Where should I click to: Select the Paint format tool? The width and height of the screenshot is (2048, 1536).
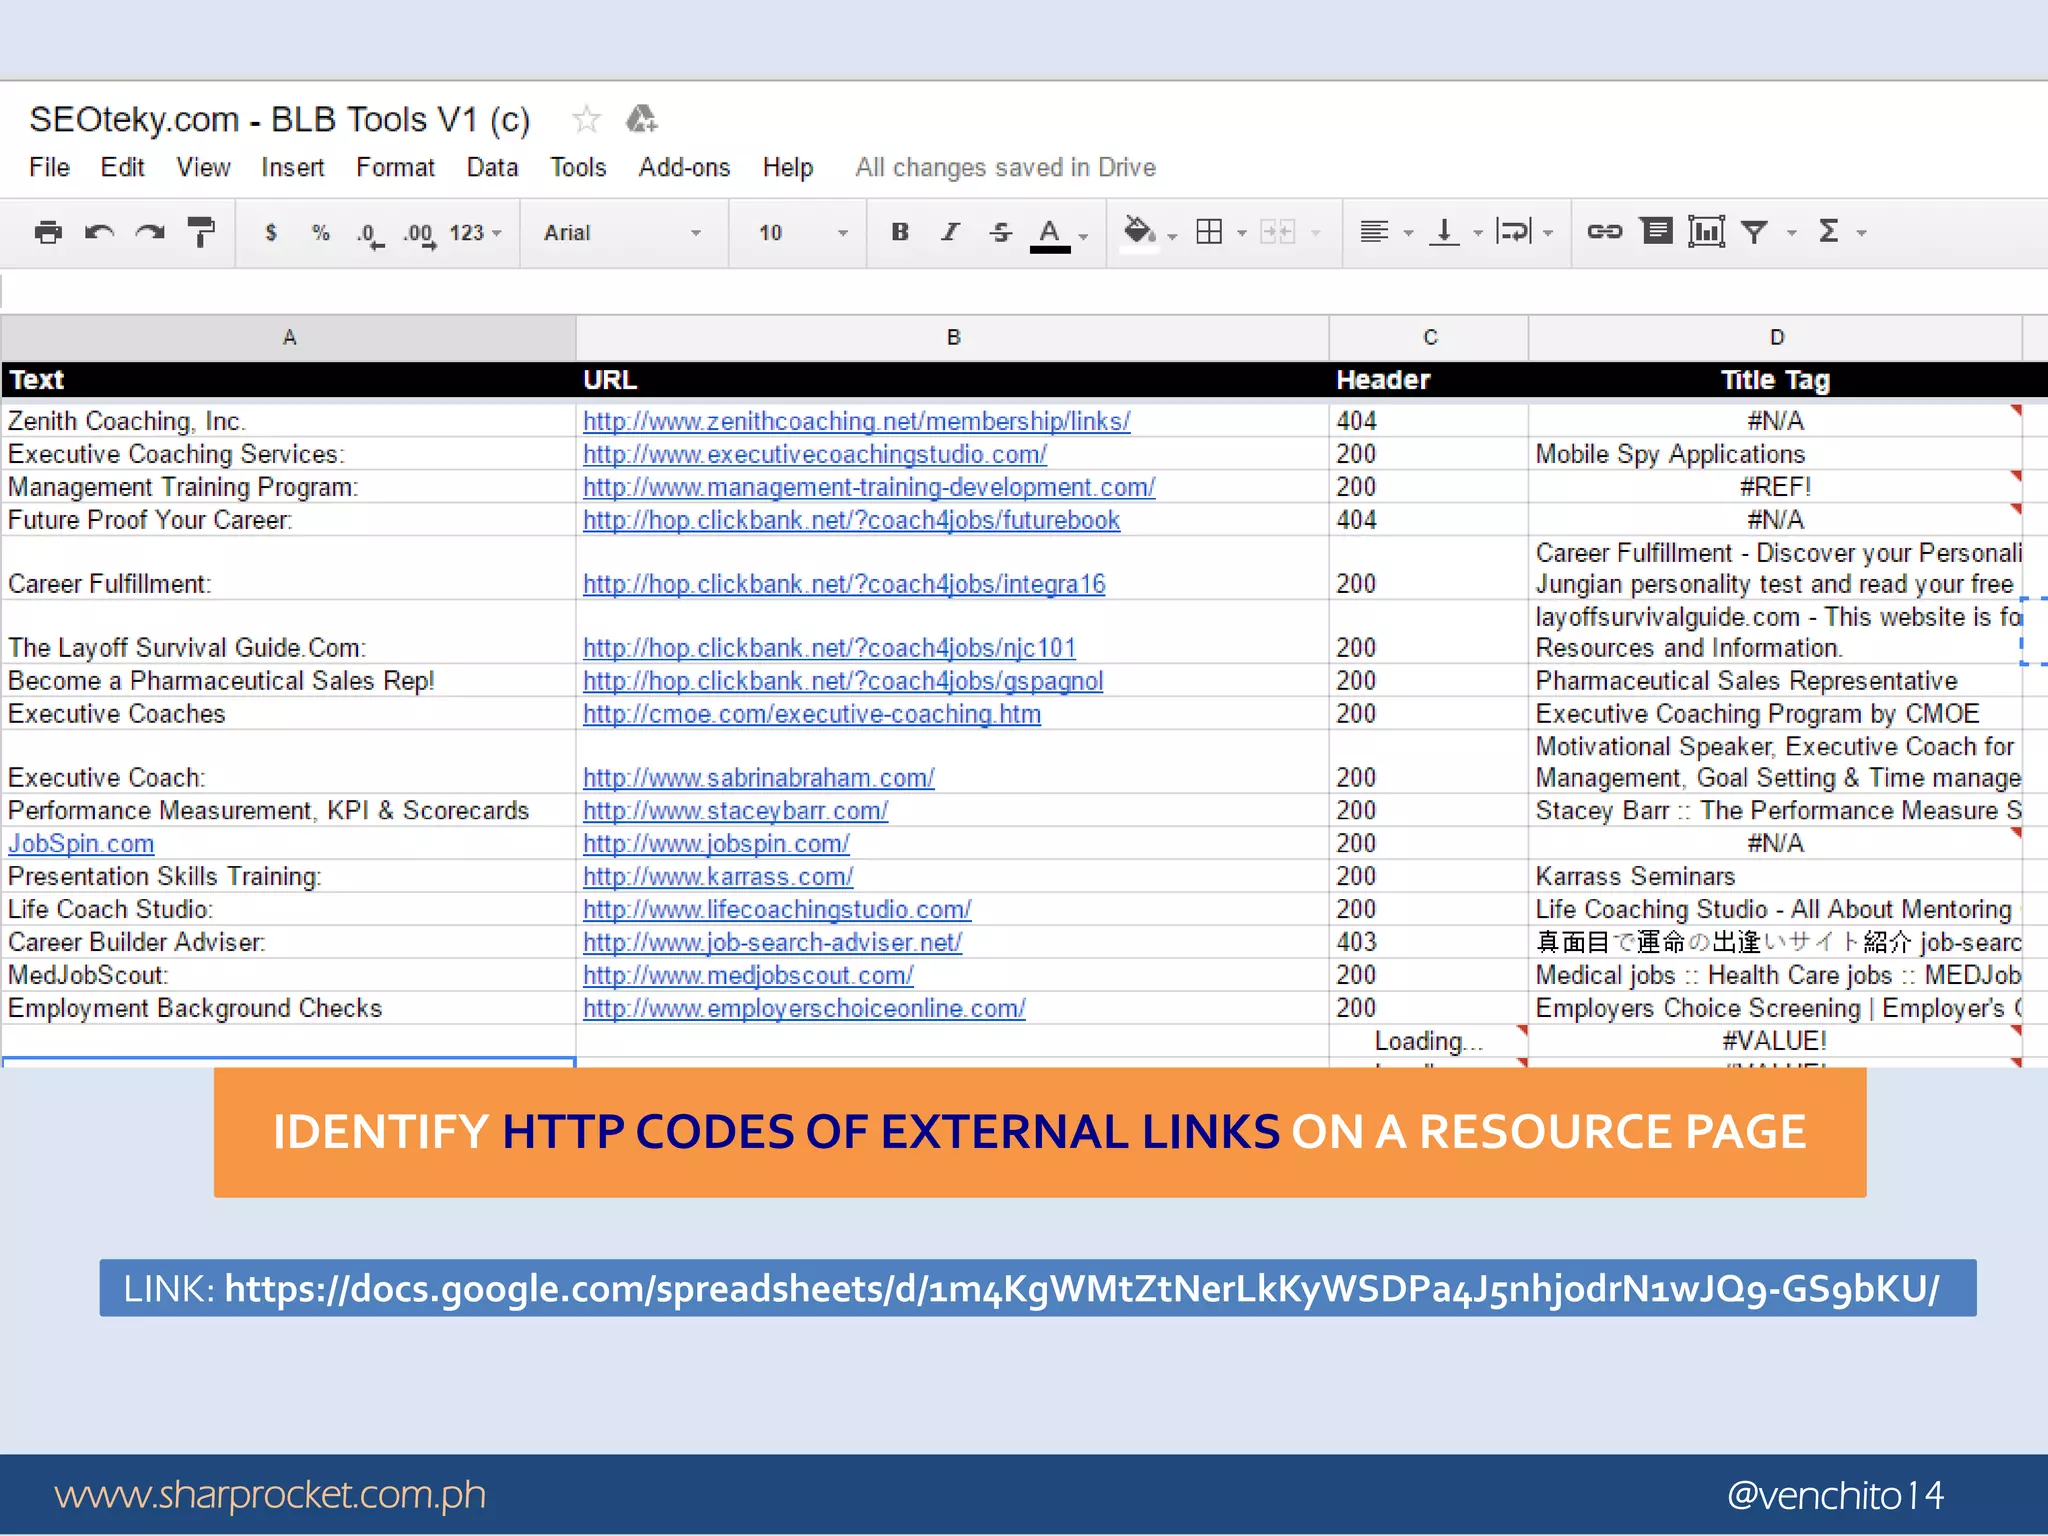201,232
